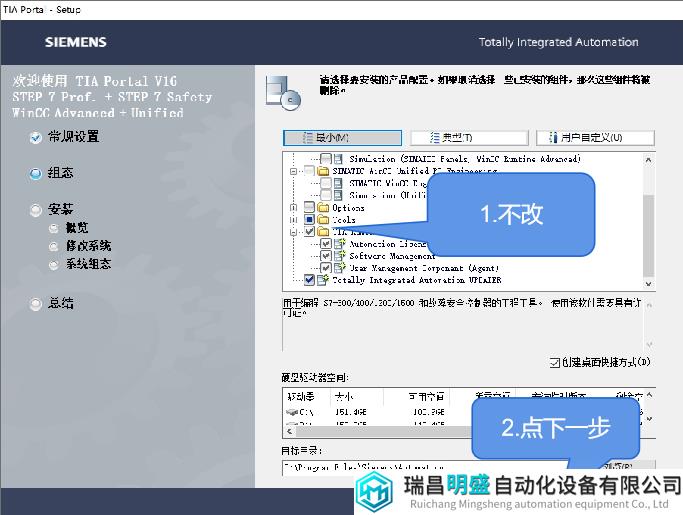Click drive table scroll-up arrow

(649, 395)
